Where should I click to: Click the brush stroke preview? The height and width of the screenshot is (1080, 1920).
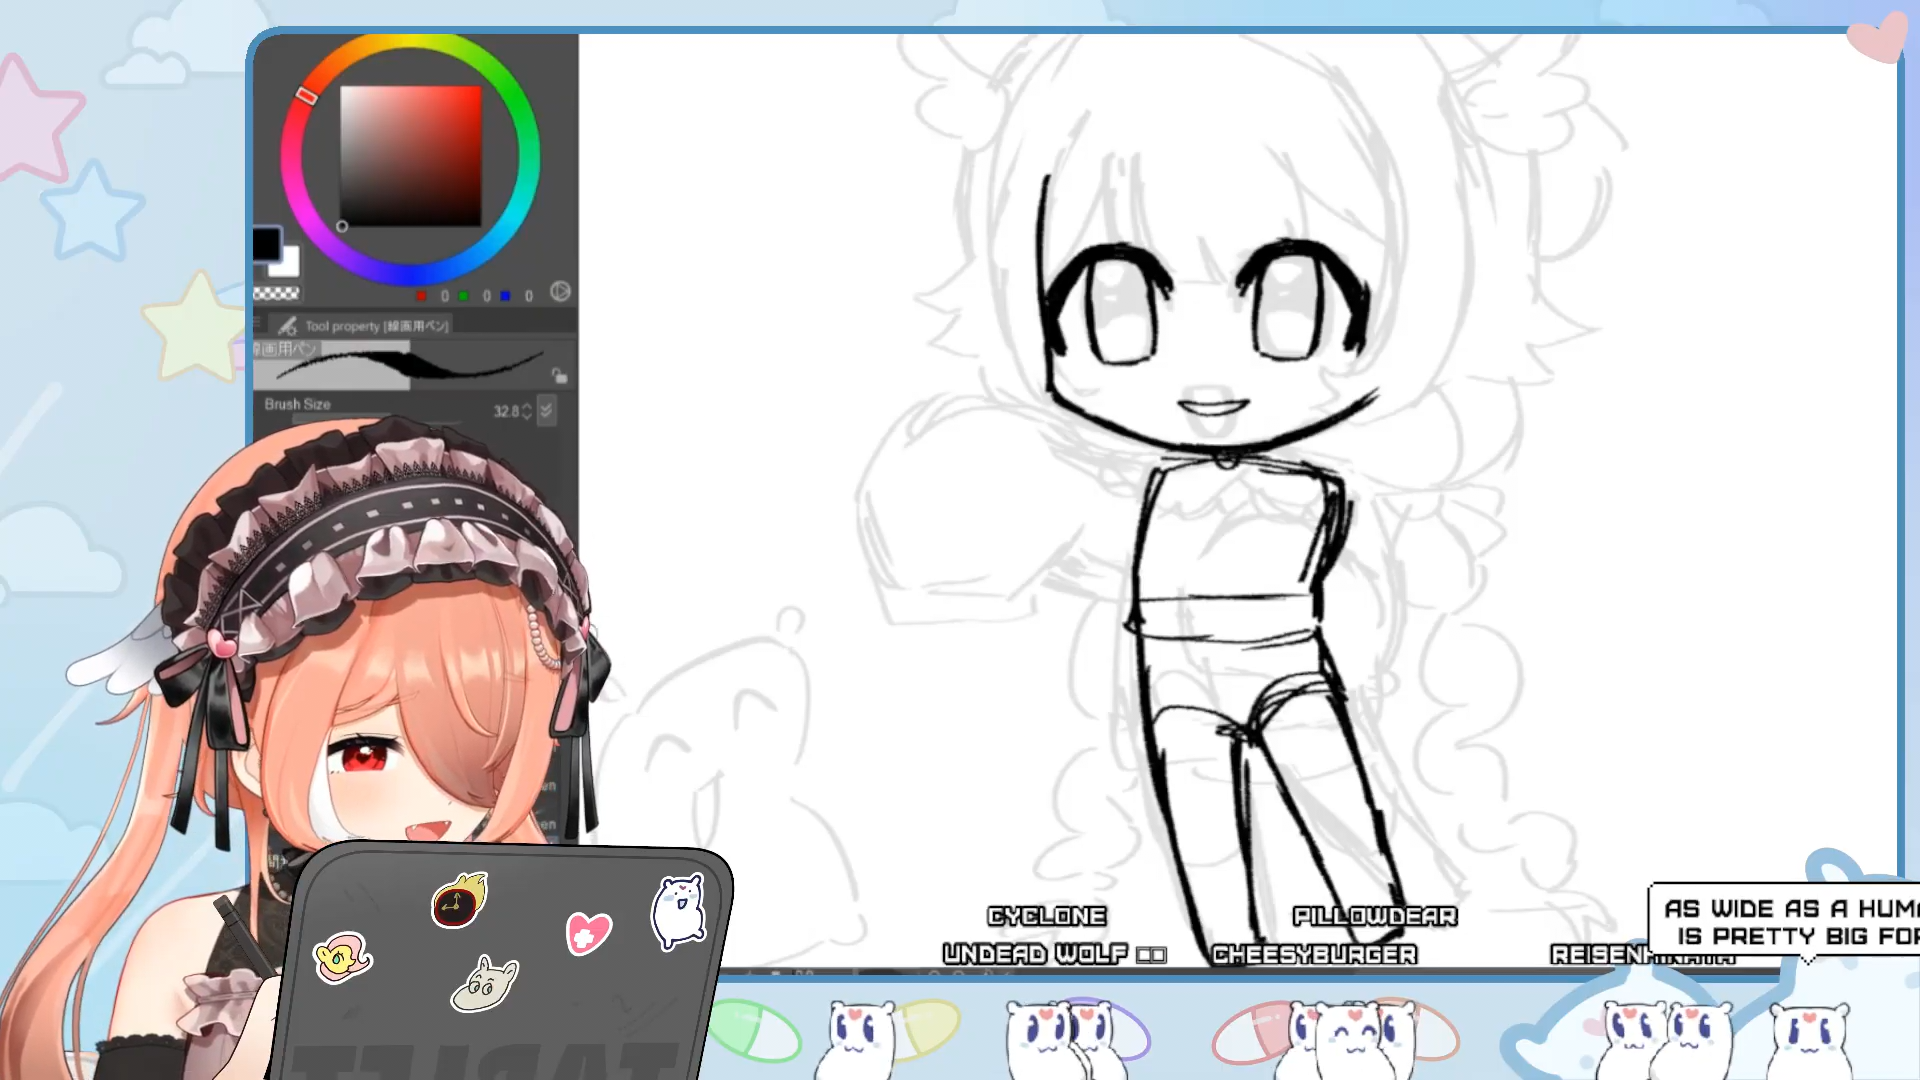click(x=410, y=365)
